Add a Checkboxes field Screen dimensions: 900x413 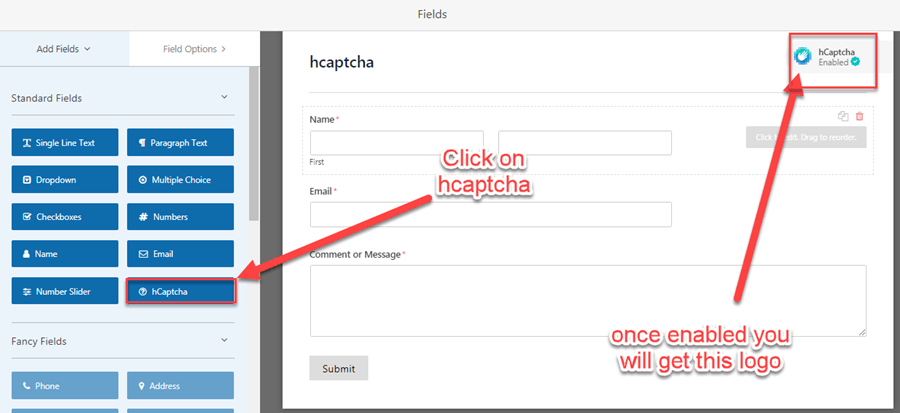click(65, 217)
